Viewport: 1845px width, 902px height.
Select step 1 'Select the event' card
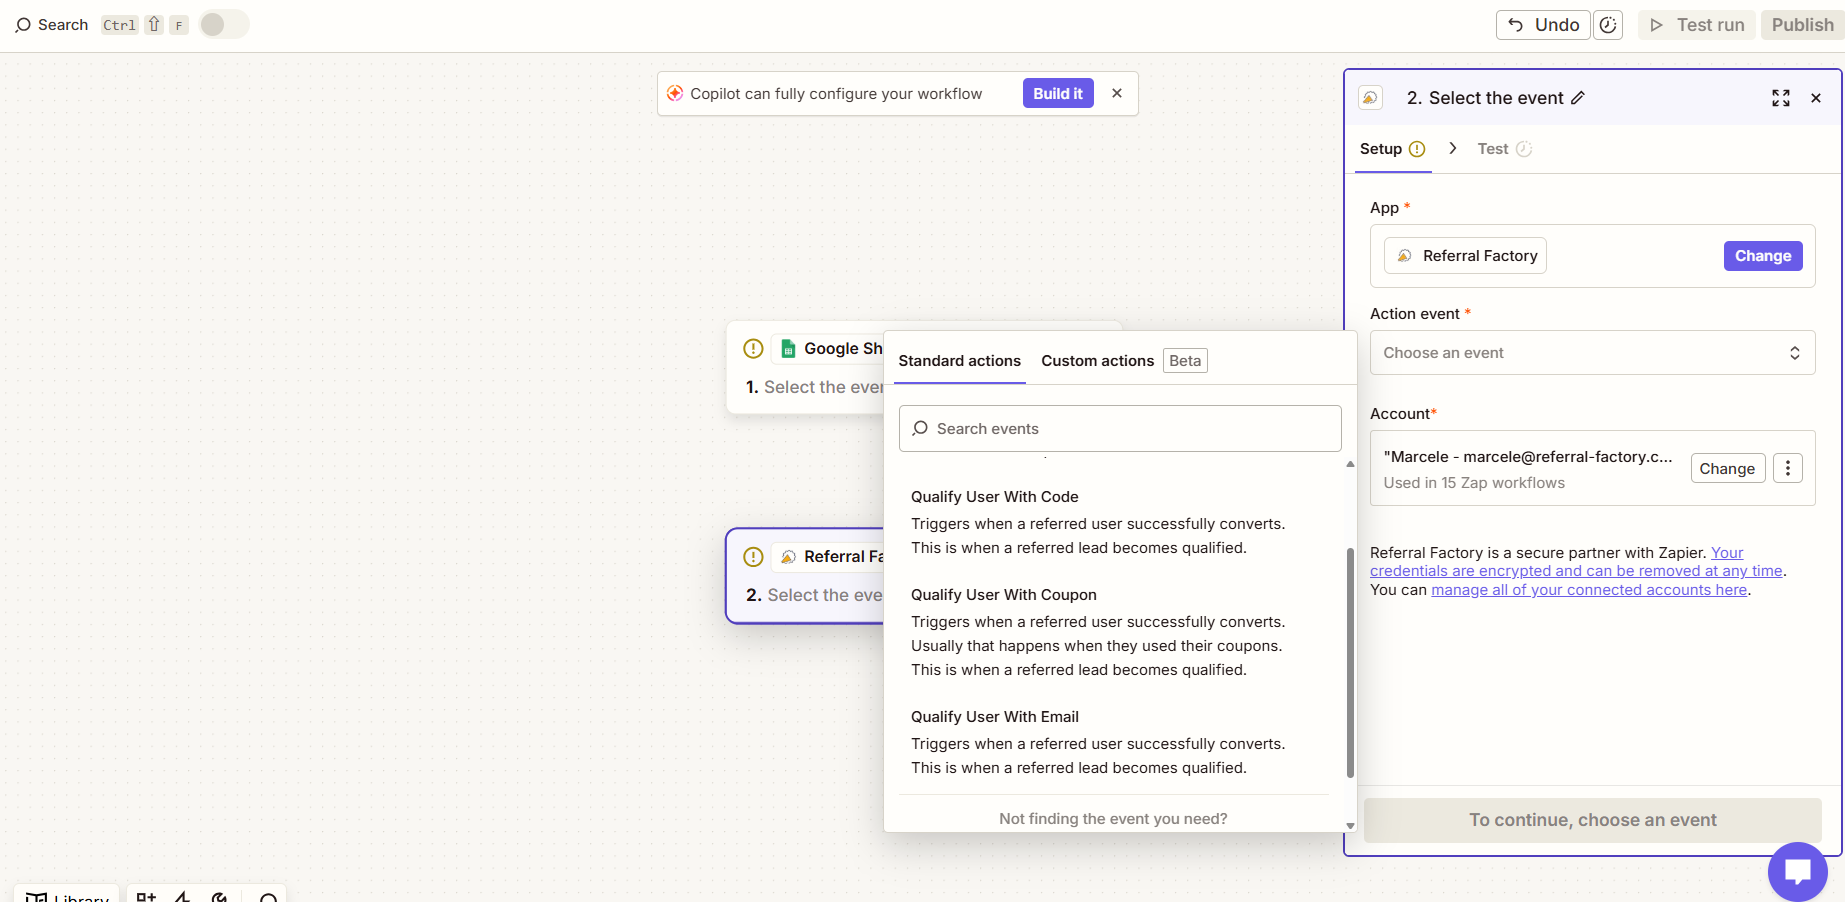point(805,368)
